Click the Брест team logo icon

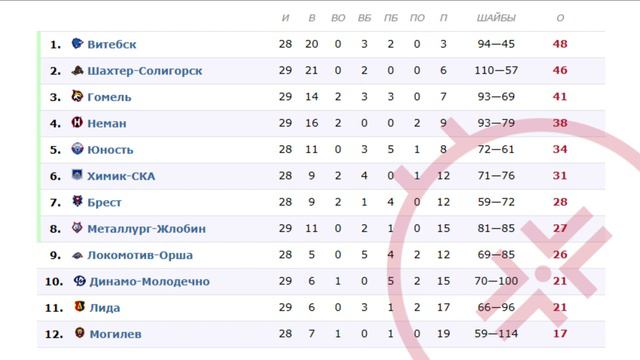77,201
